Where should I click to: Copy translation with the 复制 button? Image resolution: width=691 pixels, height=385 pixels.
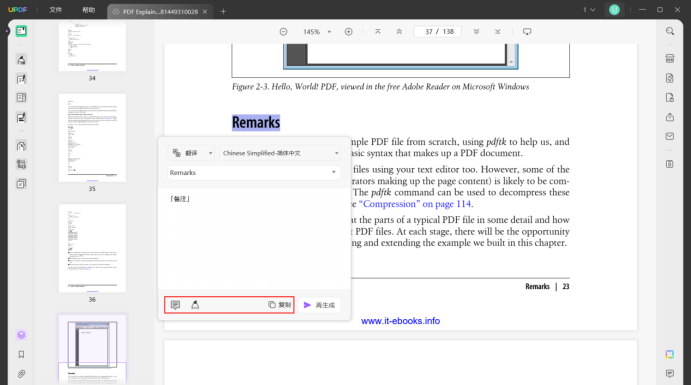(280, 305)
